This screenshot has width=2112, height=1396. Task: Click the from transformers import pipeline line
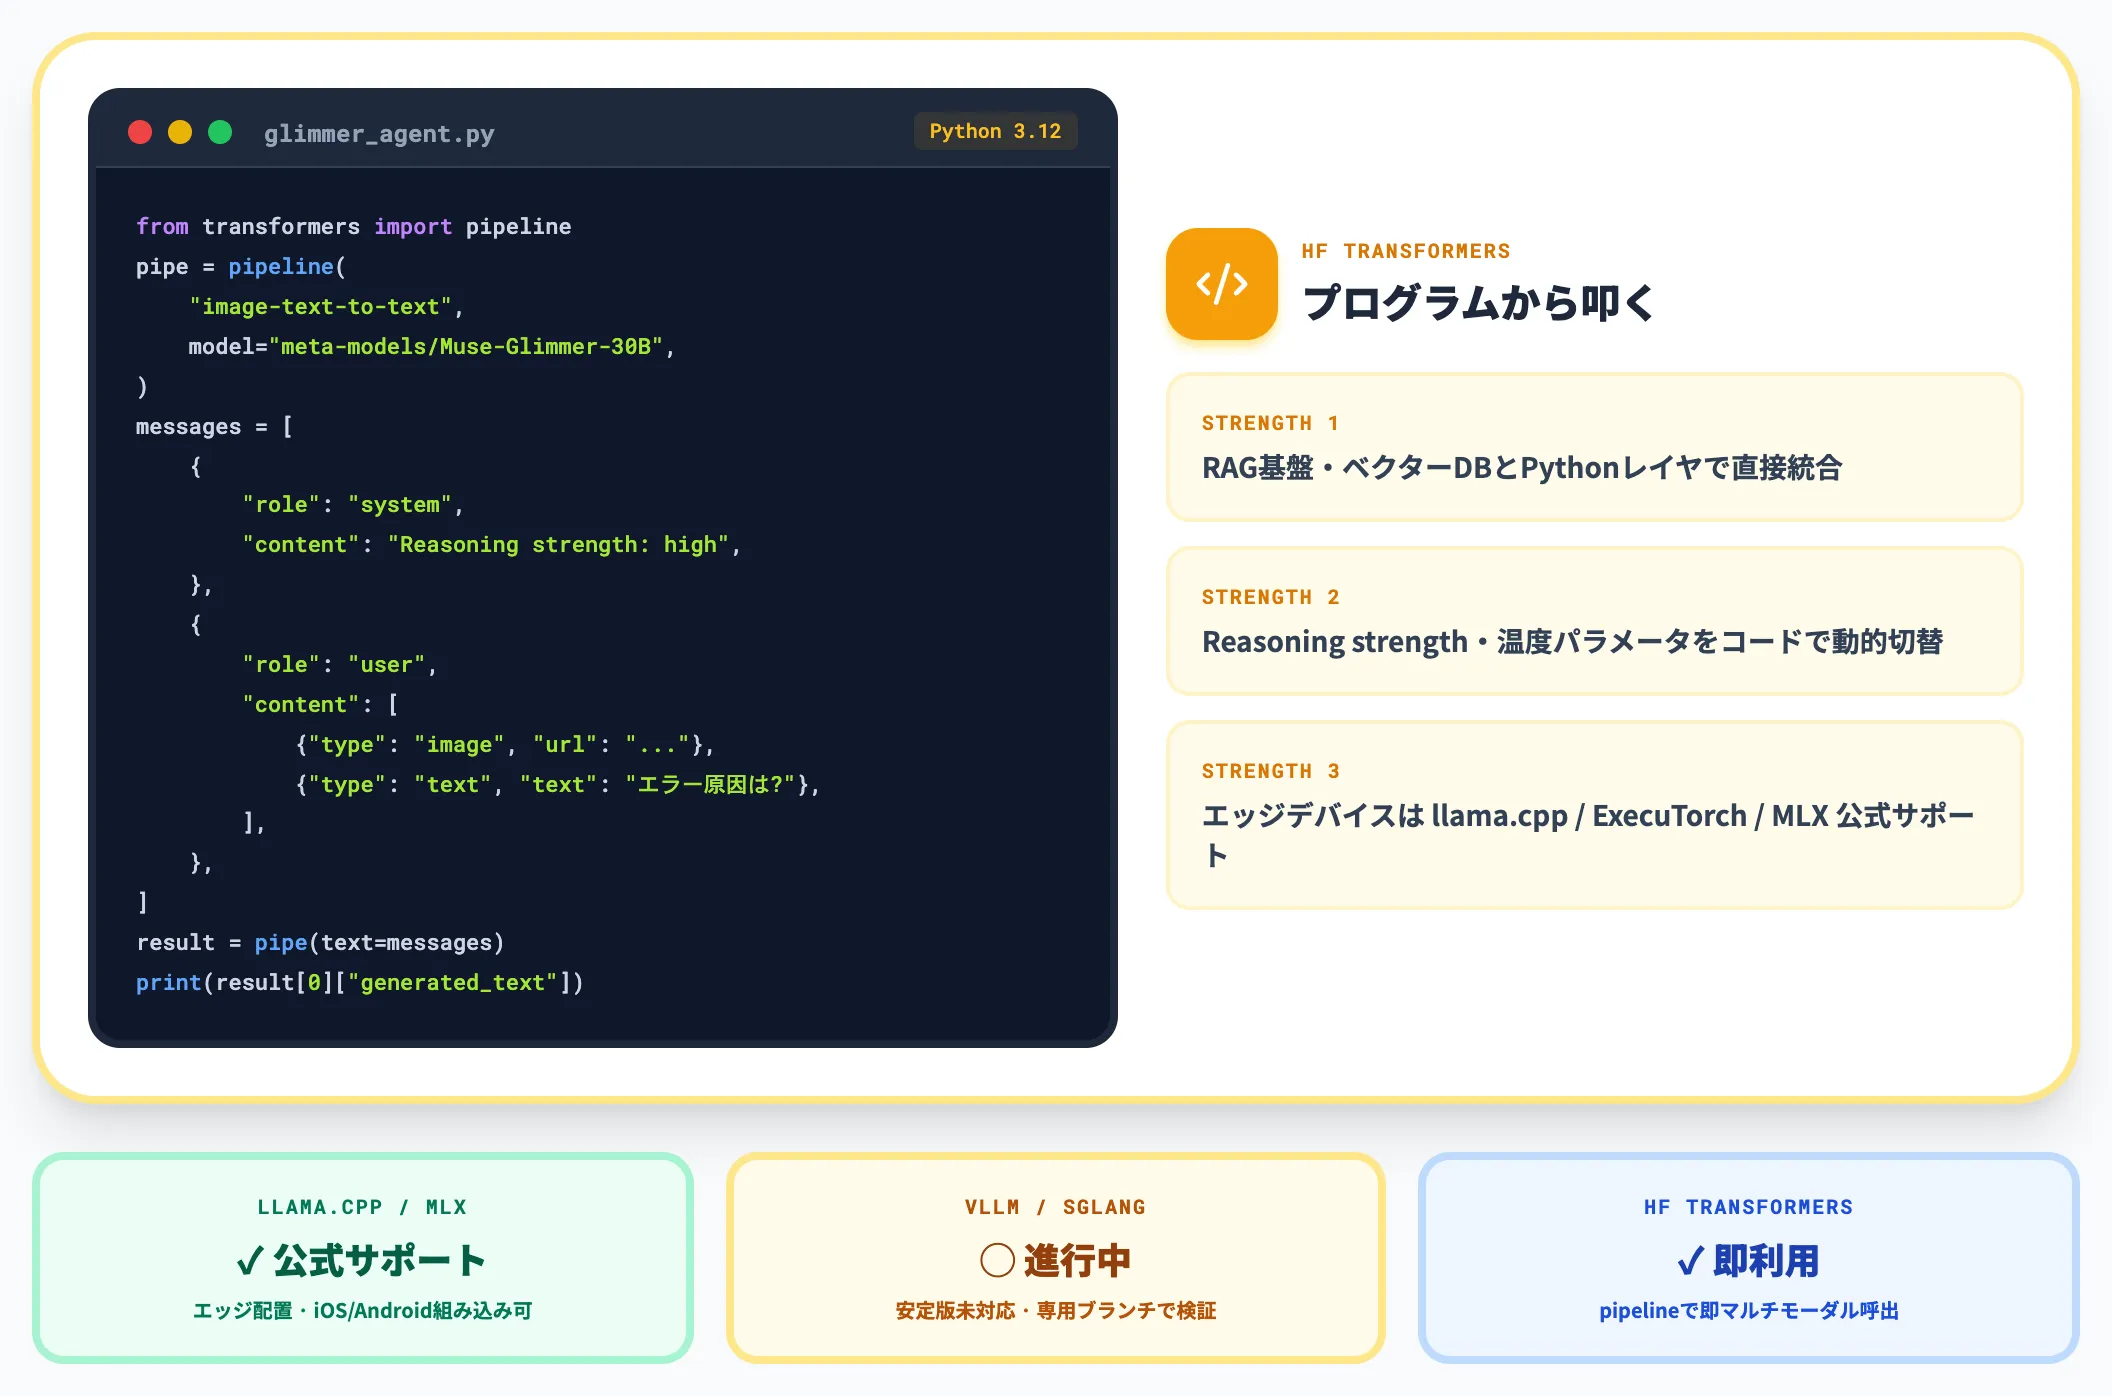point(354,227)
